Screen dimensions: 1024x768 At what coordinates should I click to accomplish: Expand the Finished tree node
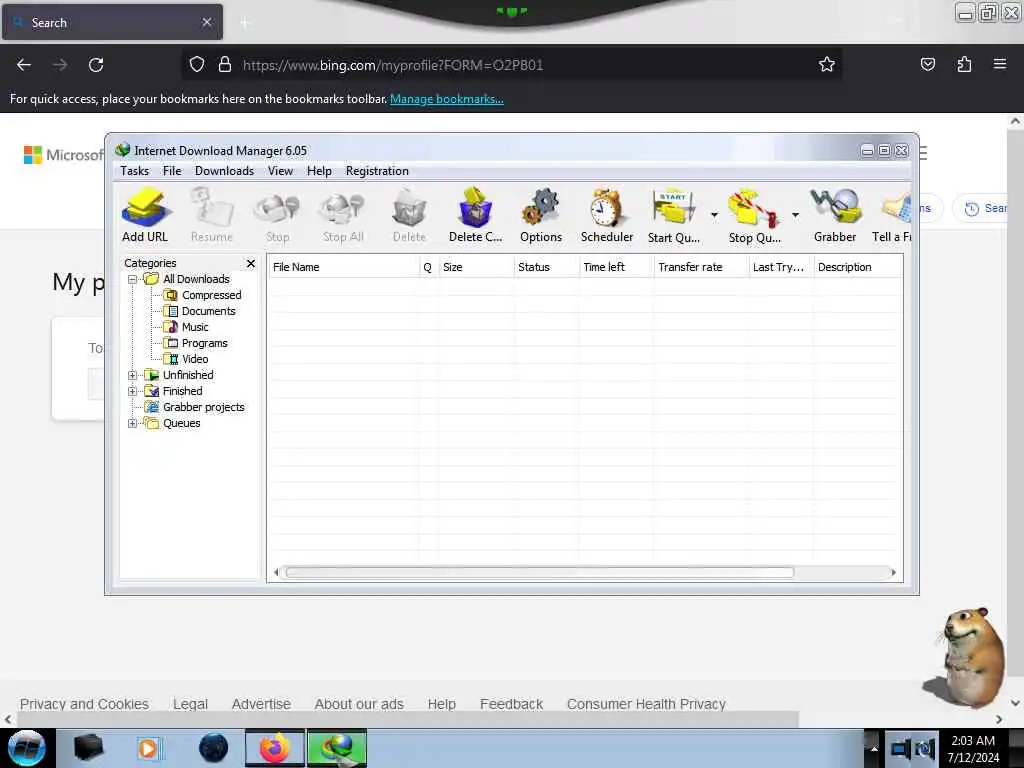click(133, 391)
